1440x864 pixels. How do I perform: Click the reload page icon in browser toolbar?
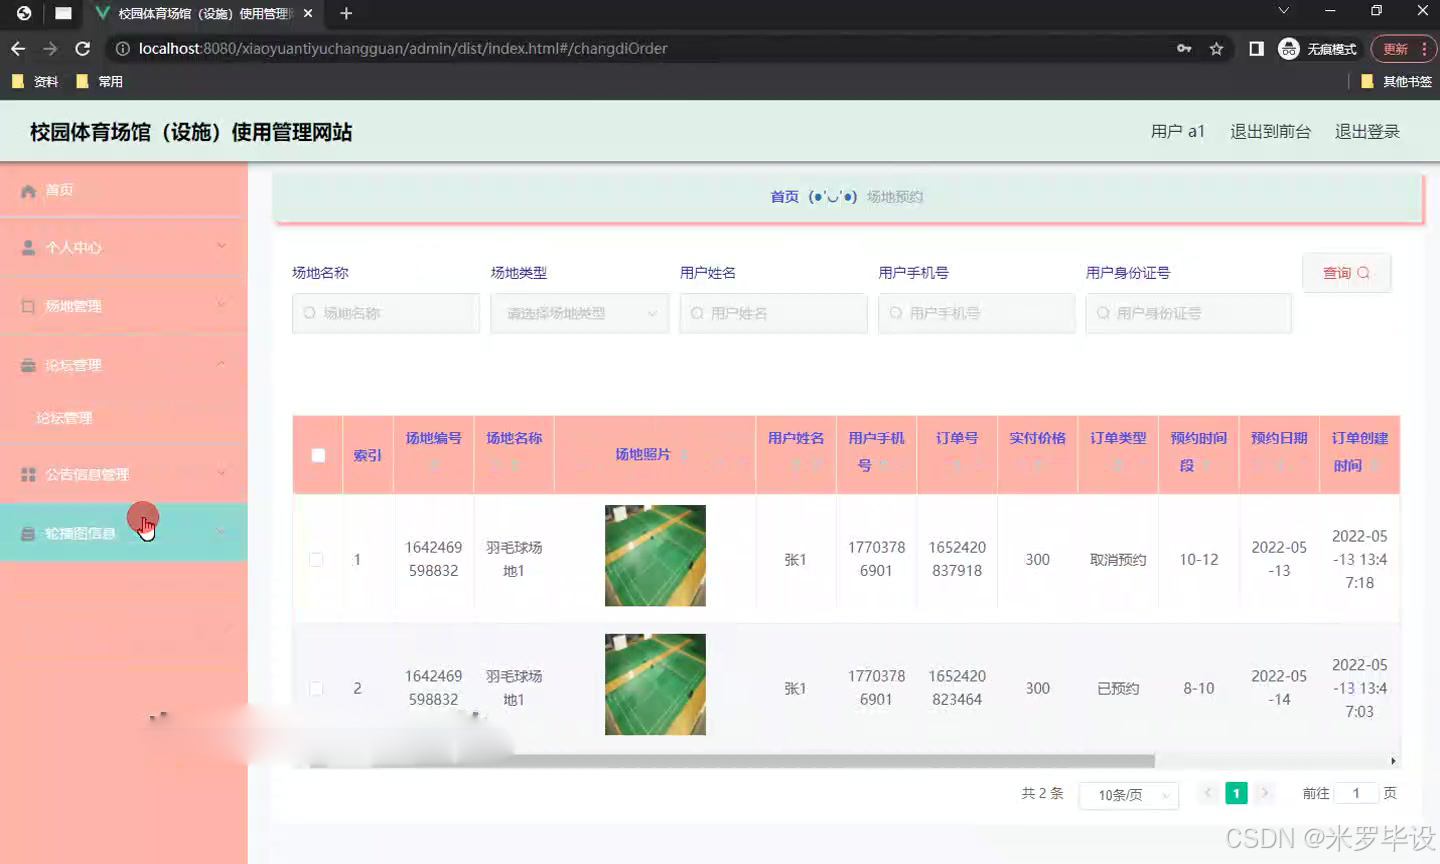(83, 47)
